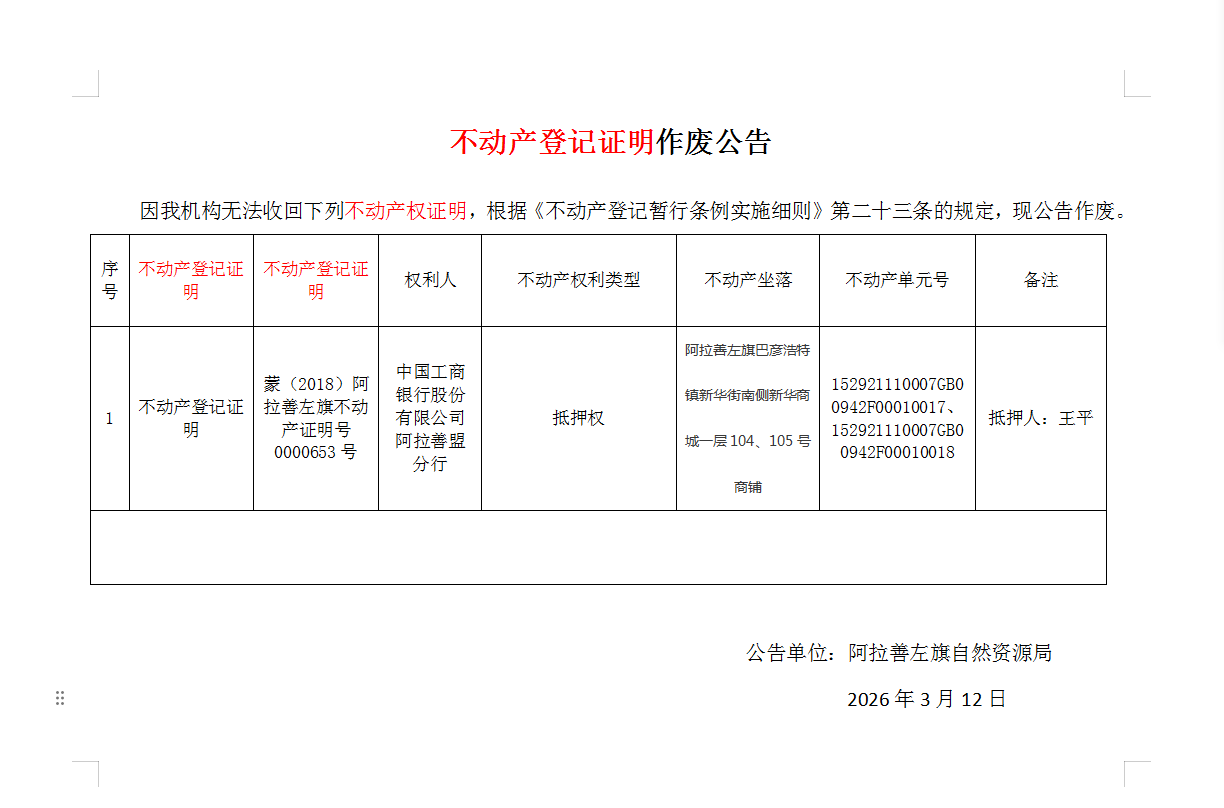
Task: Click the 不动产坐落 column header
Action: [748, 280]
